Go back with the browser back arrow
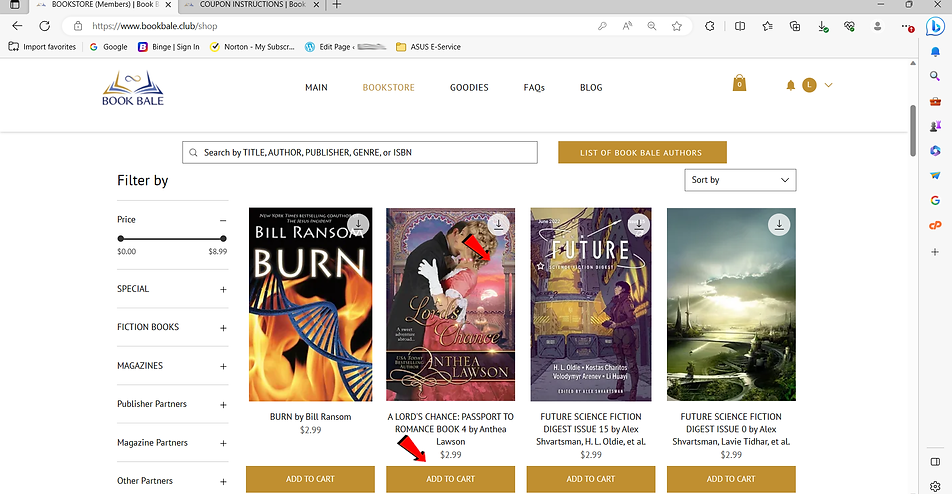Viewport: 952px width, 494px height. 17,26
